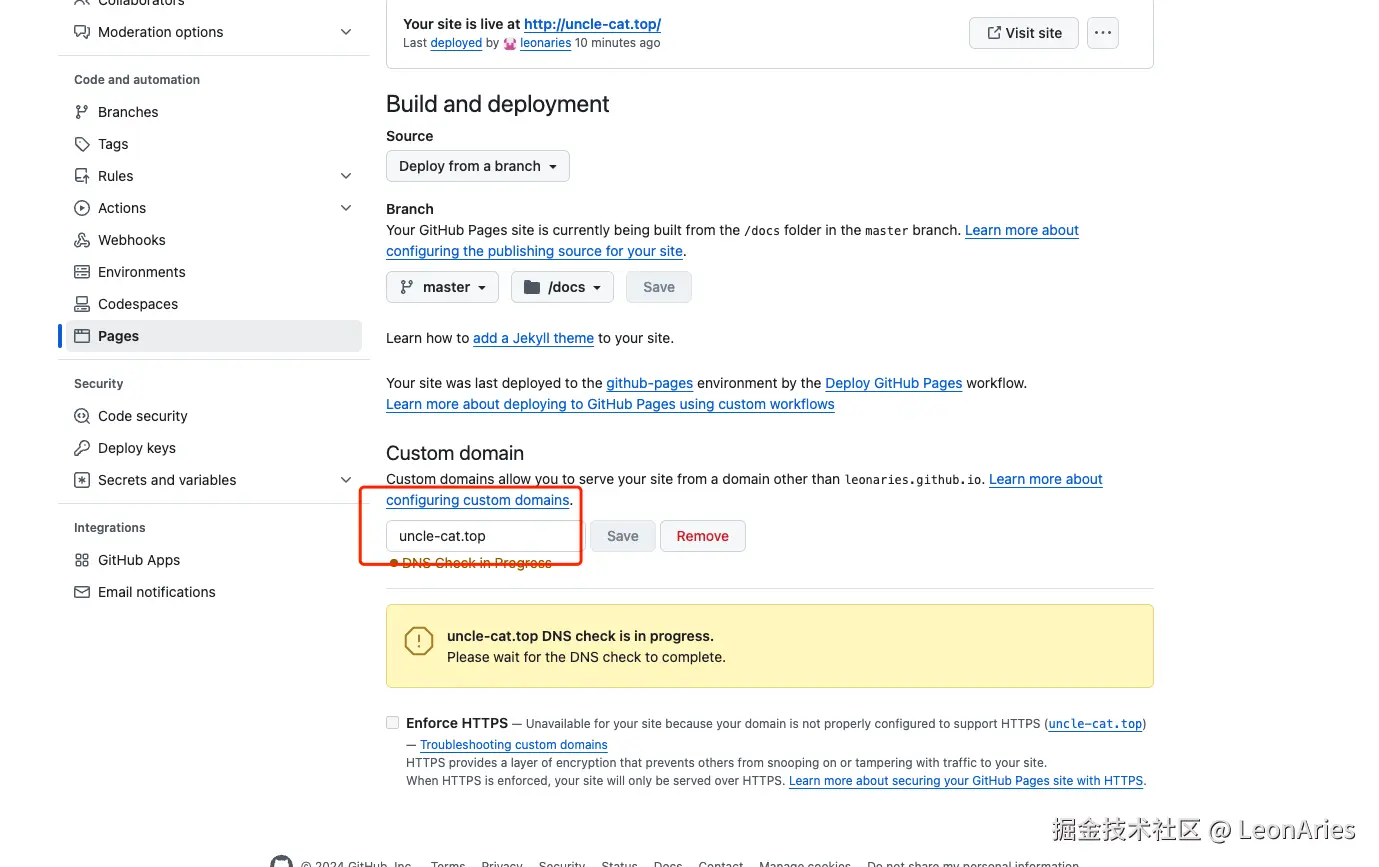Click the Rules icon in sidebar
The height and width of the screenshot is (867, 1379).
pos(82,176)
